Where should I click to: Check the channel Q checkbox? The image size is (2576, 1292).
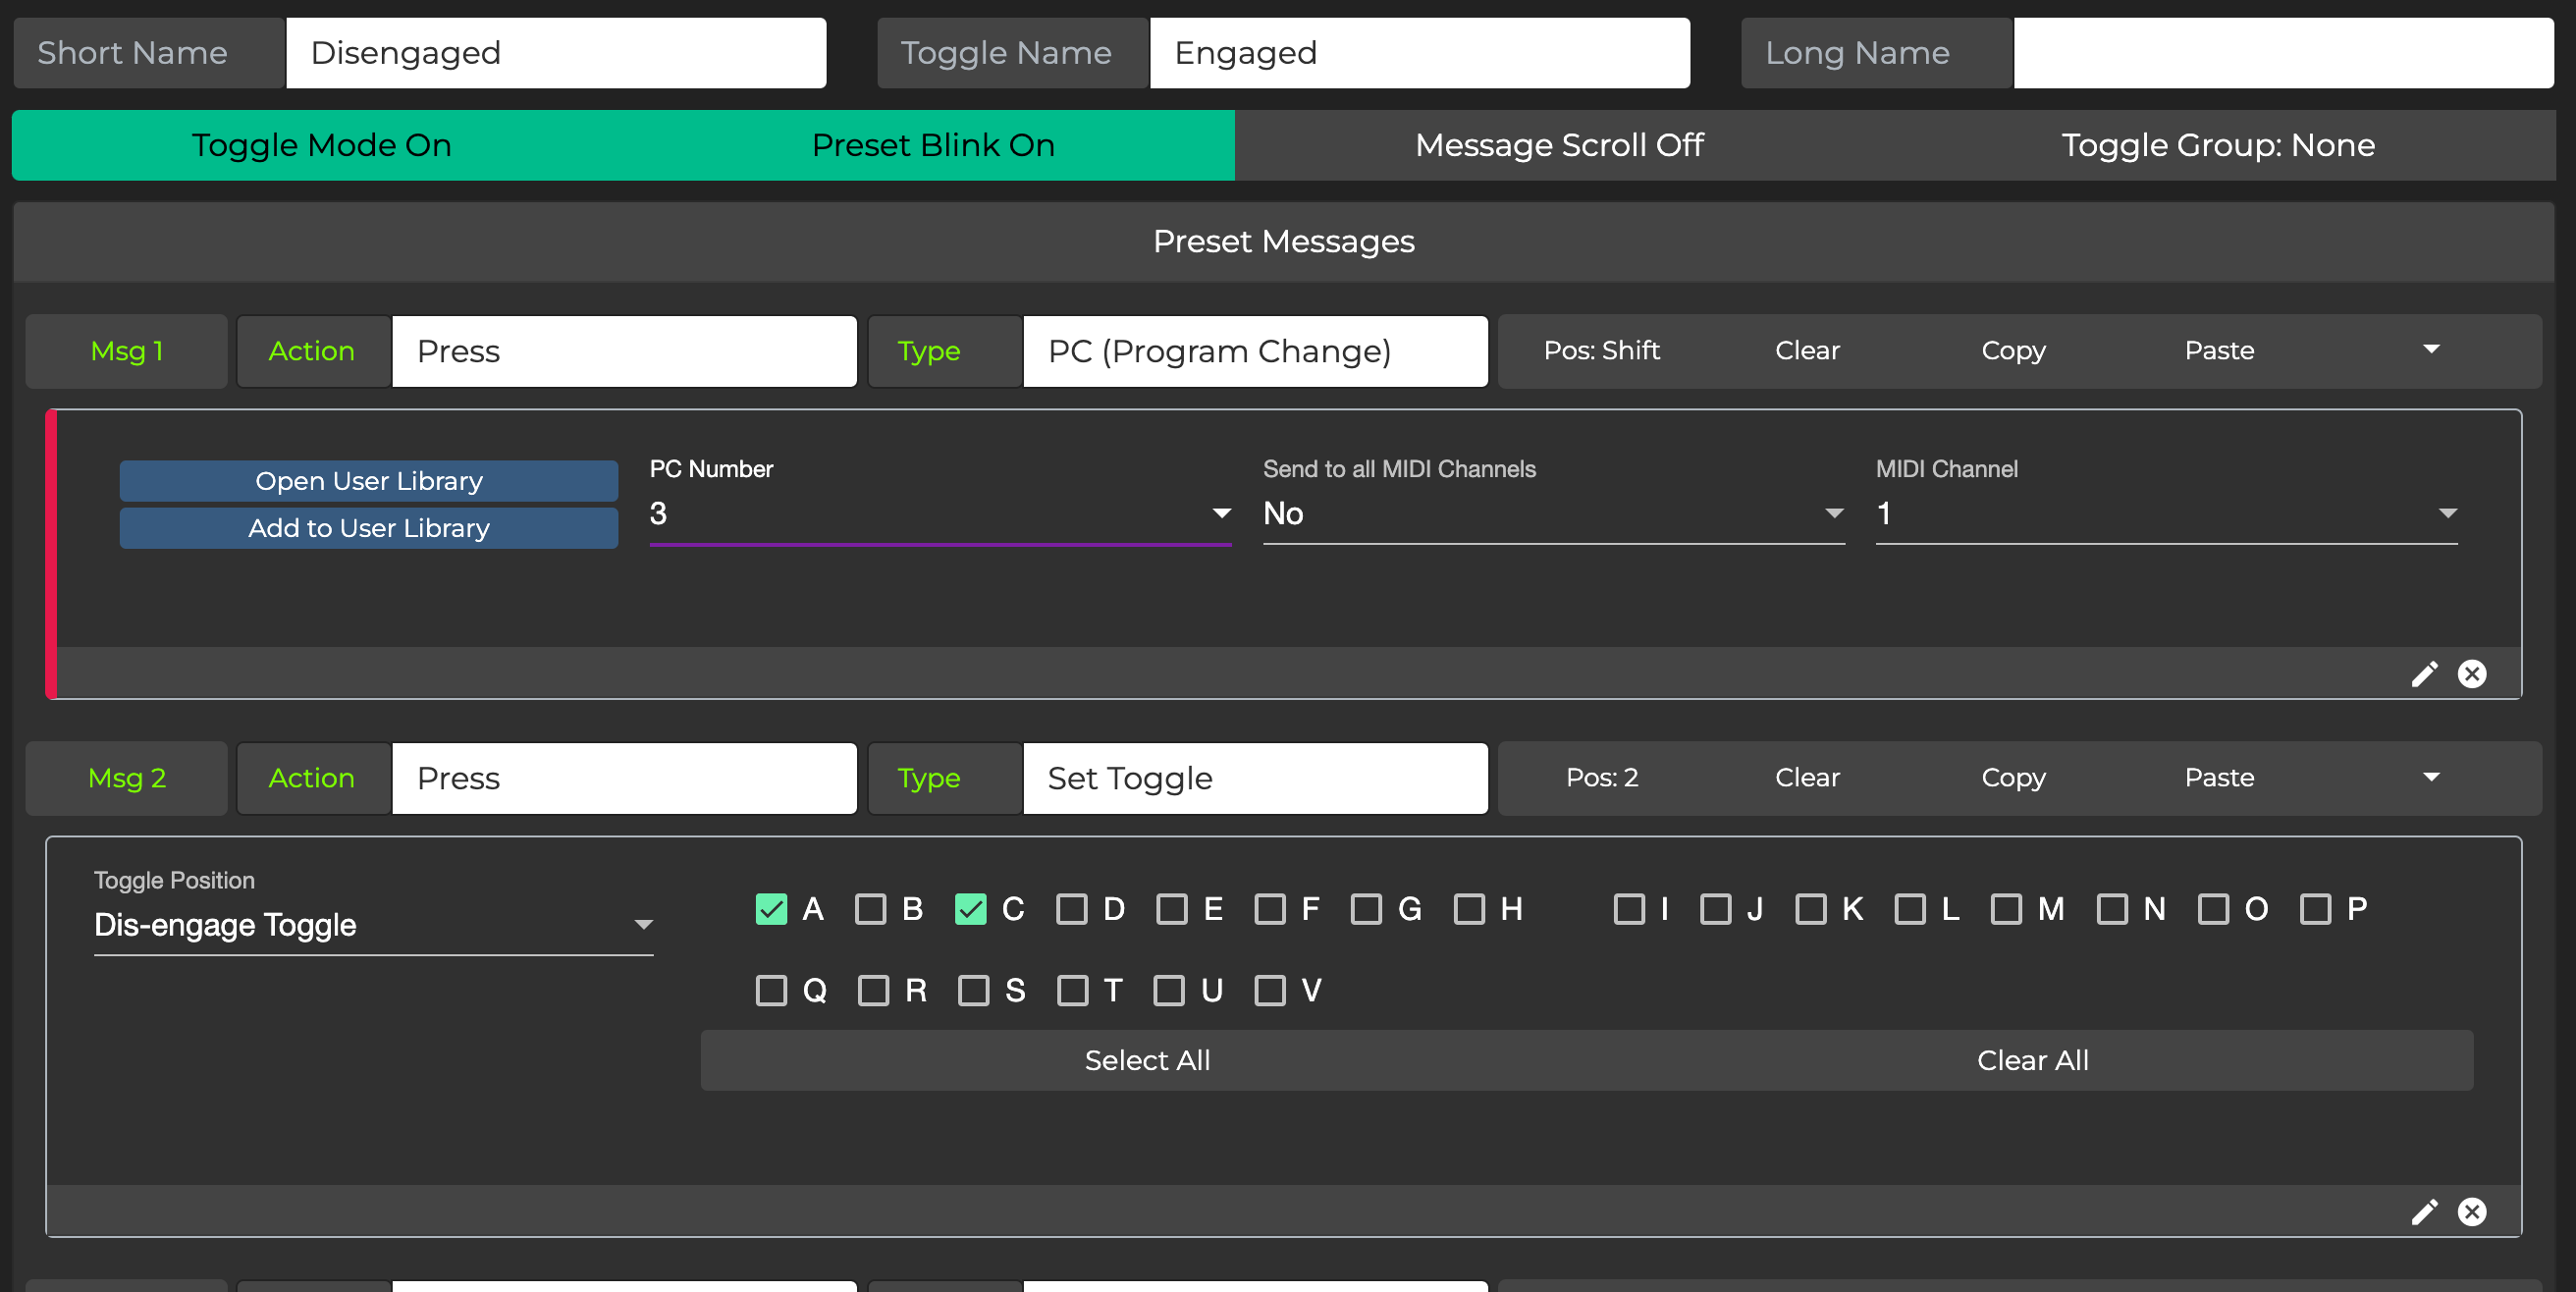tap(770, 990)
